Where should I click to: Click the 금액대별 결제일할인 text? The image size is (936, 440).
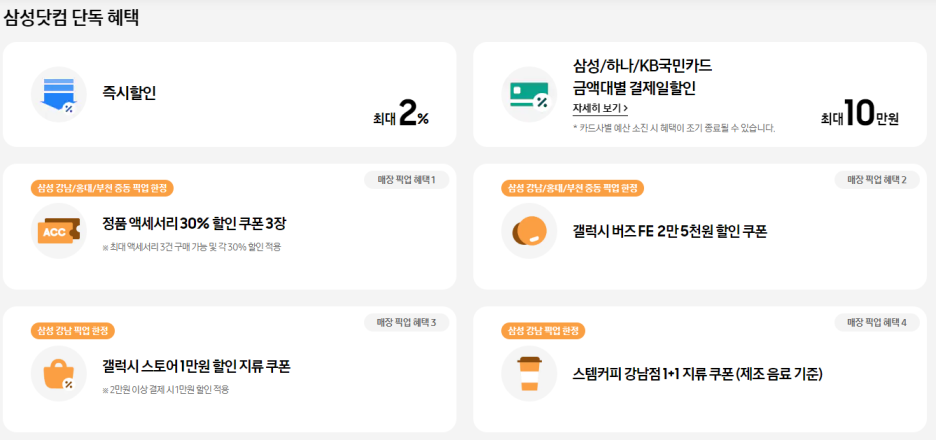point(634,88)
